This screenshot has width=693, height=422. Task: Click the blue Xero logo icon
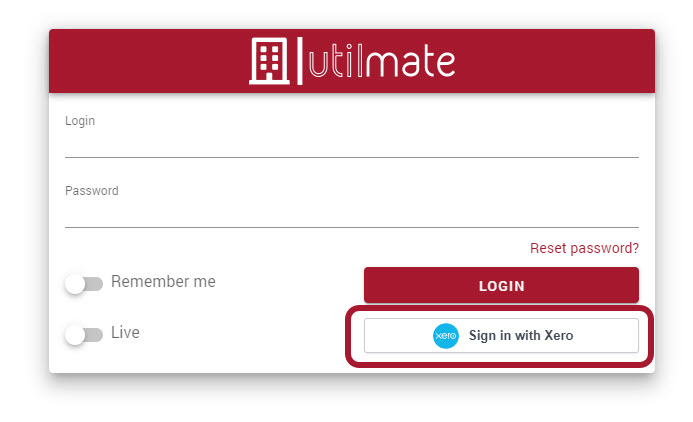[x=445, y=336]
